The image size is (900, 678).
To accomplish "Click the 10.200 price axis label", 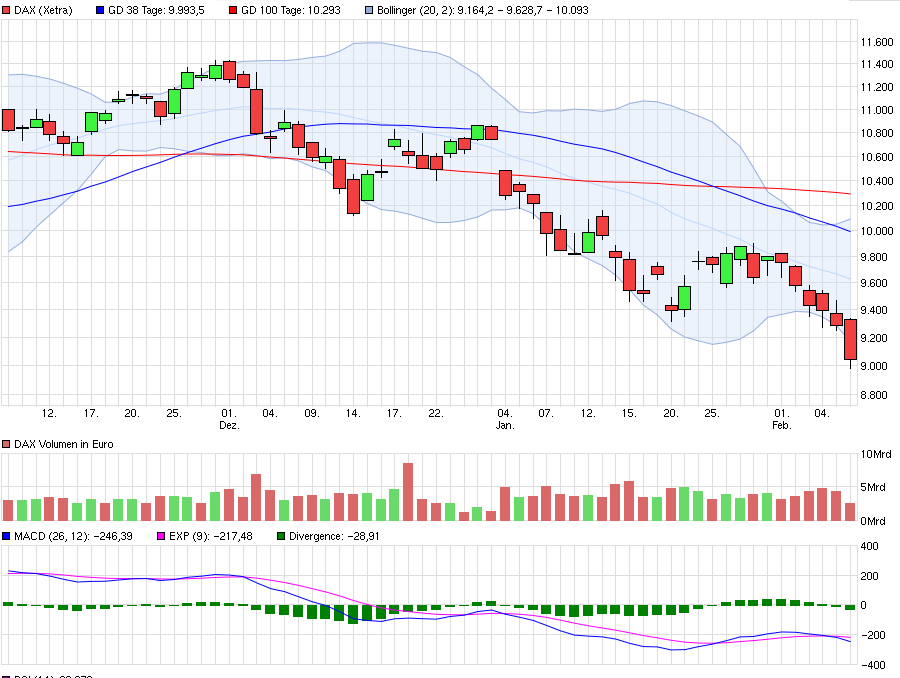I will pos(877,206).
